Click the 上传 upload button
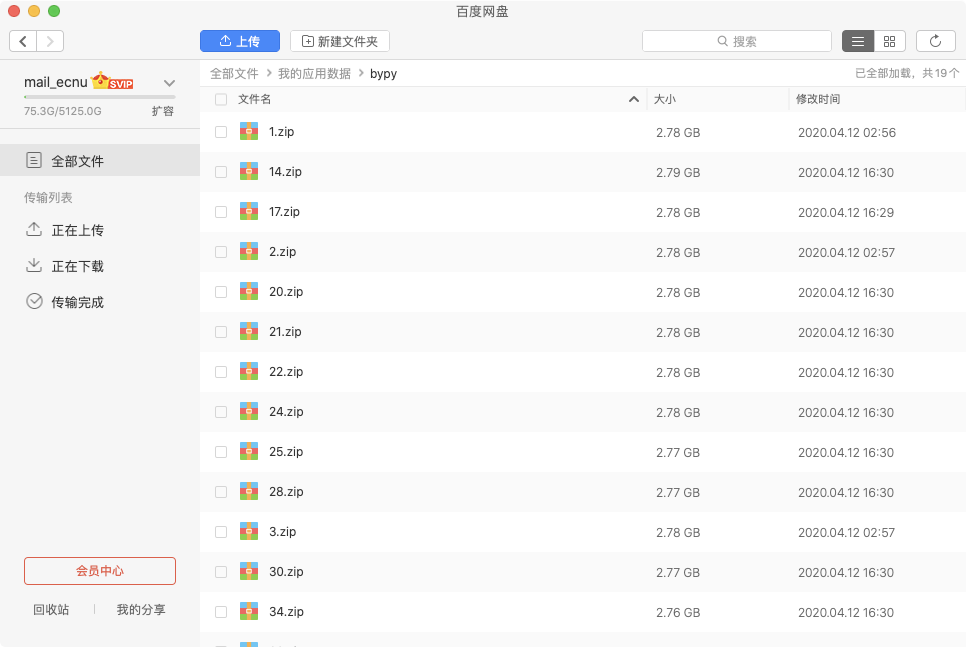The image size is (966, 647). tap(240, 41)
